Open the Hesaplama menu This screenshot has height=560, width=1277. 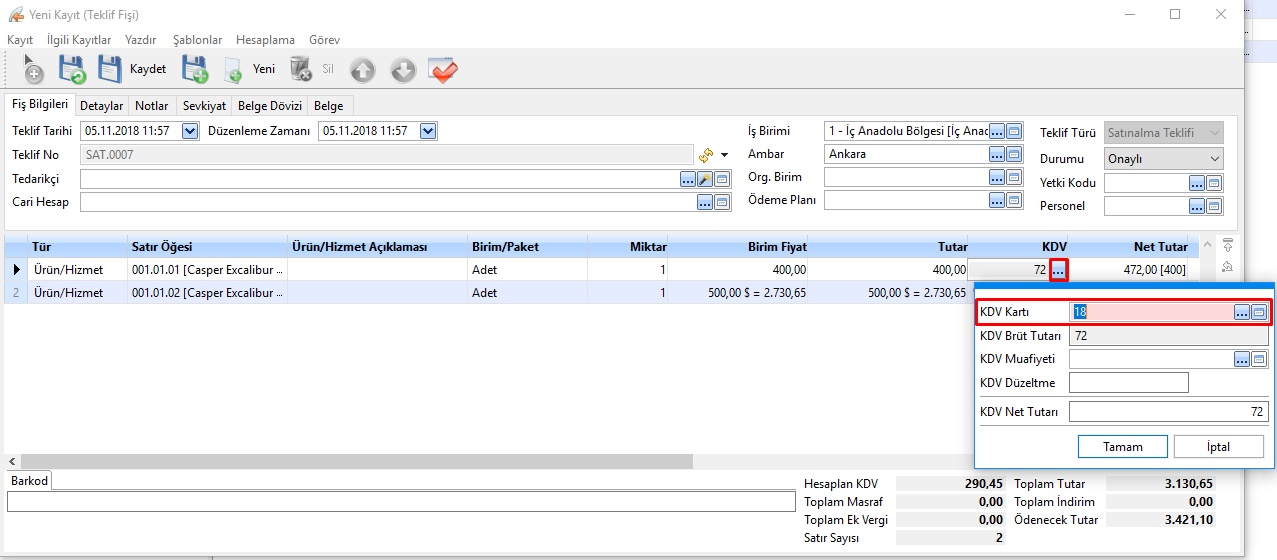pos(265,40)
